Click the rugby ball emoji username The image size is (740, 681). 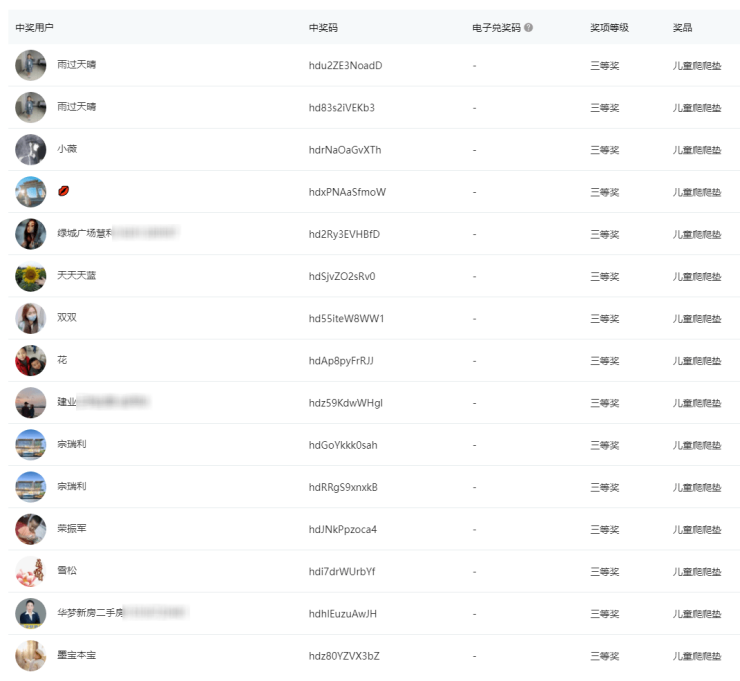(x=64, y=191)
